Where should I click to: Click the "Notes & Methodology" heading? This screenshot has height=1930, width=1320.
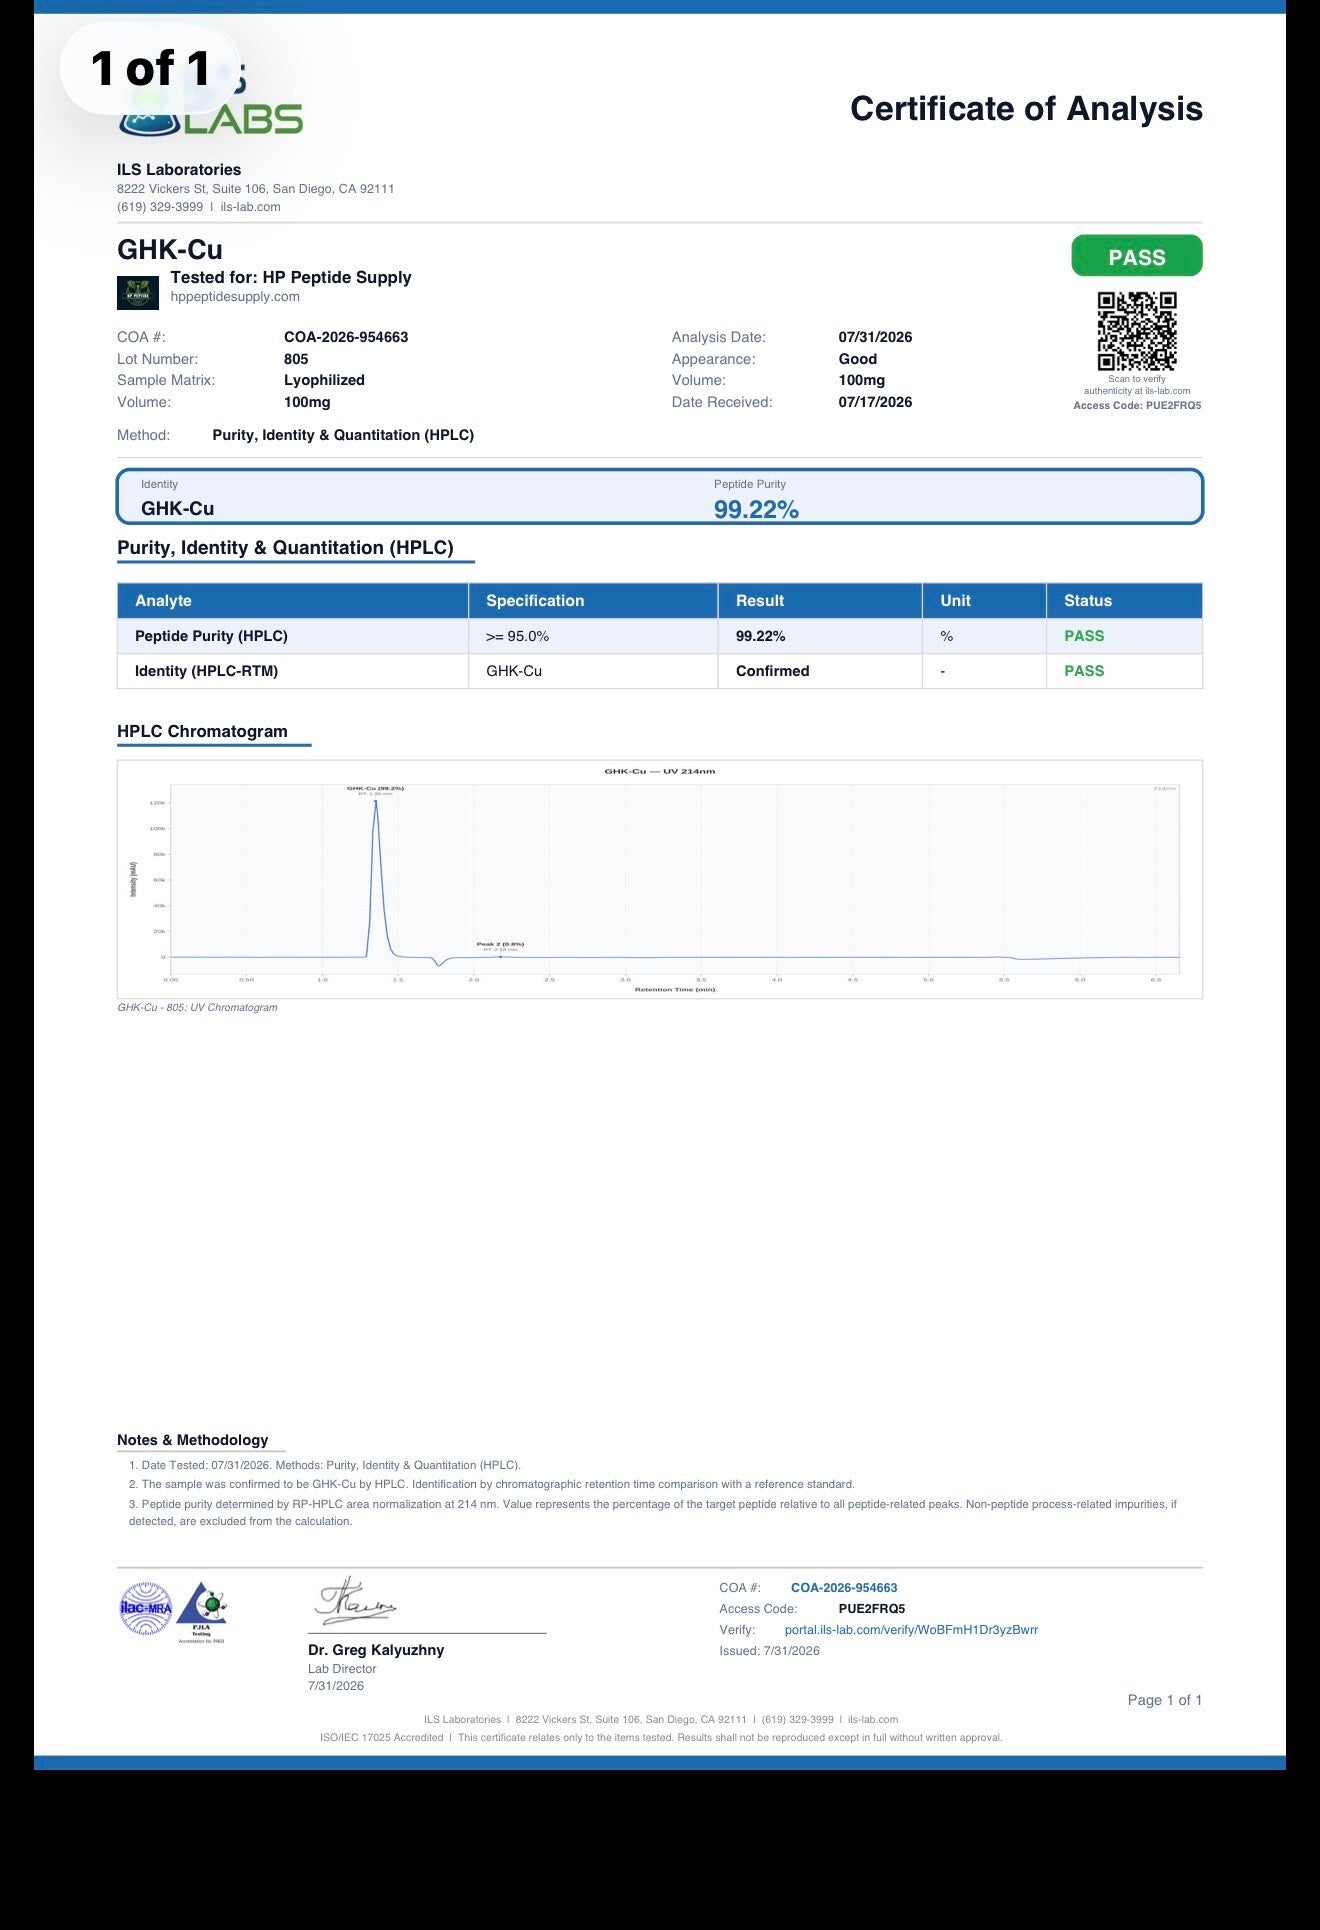point(192,1440)
